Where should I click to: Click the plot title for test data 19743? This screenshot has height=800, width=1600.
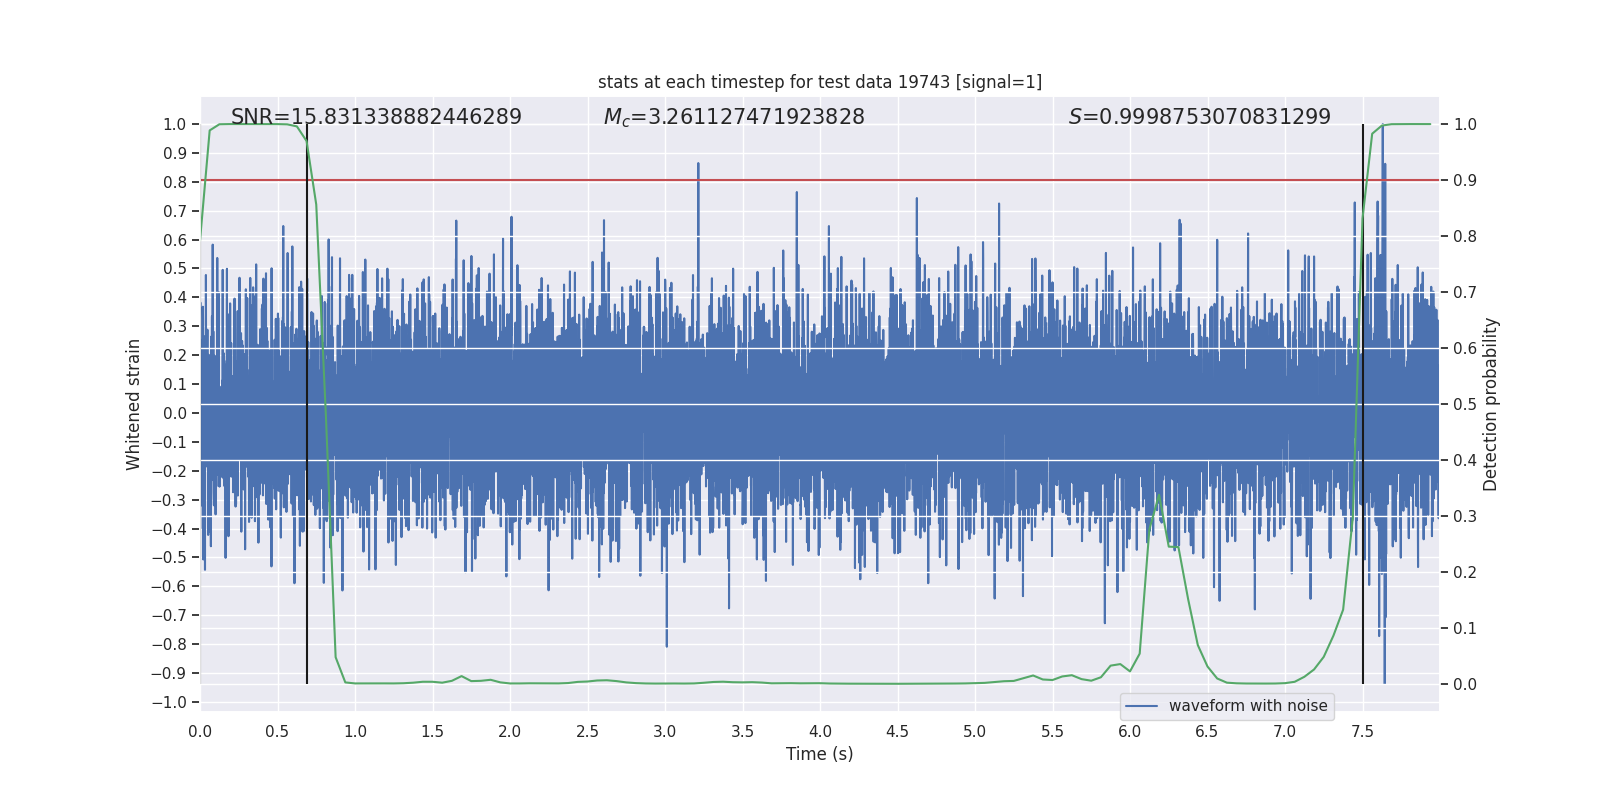pyautogui.click(x=819, y=82)
